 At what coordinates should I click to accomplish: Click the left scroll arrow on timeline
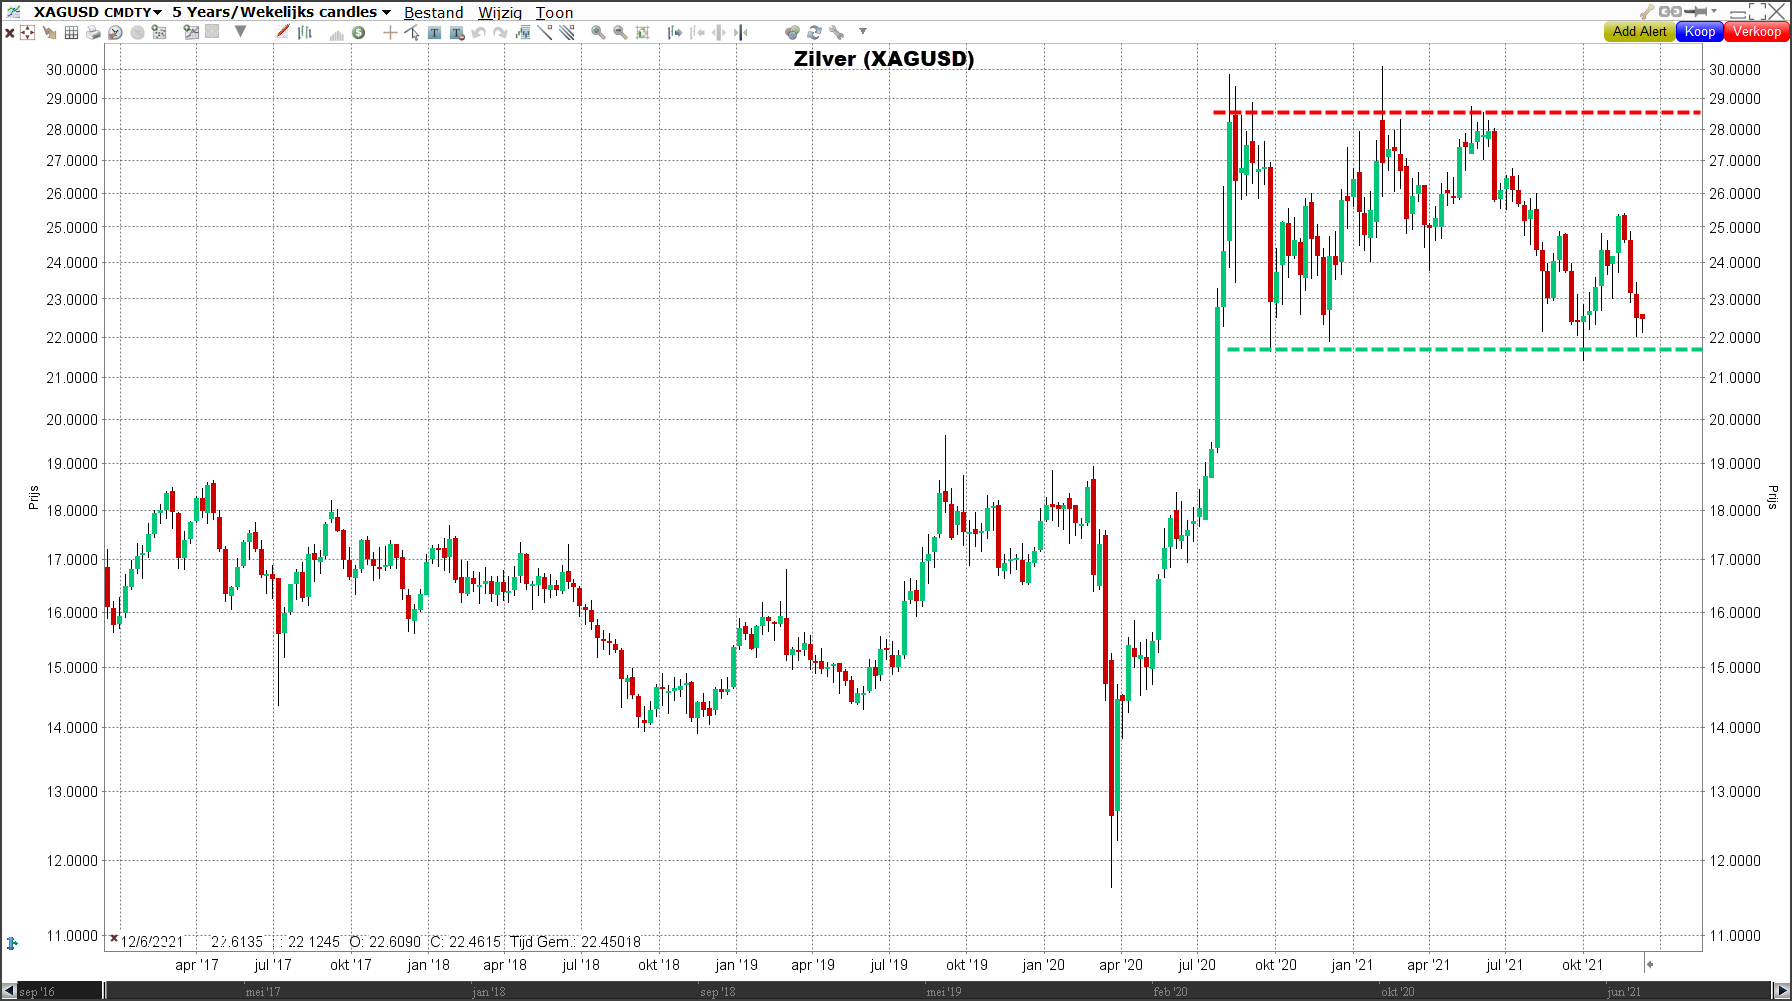tap(9, 991)
